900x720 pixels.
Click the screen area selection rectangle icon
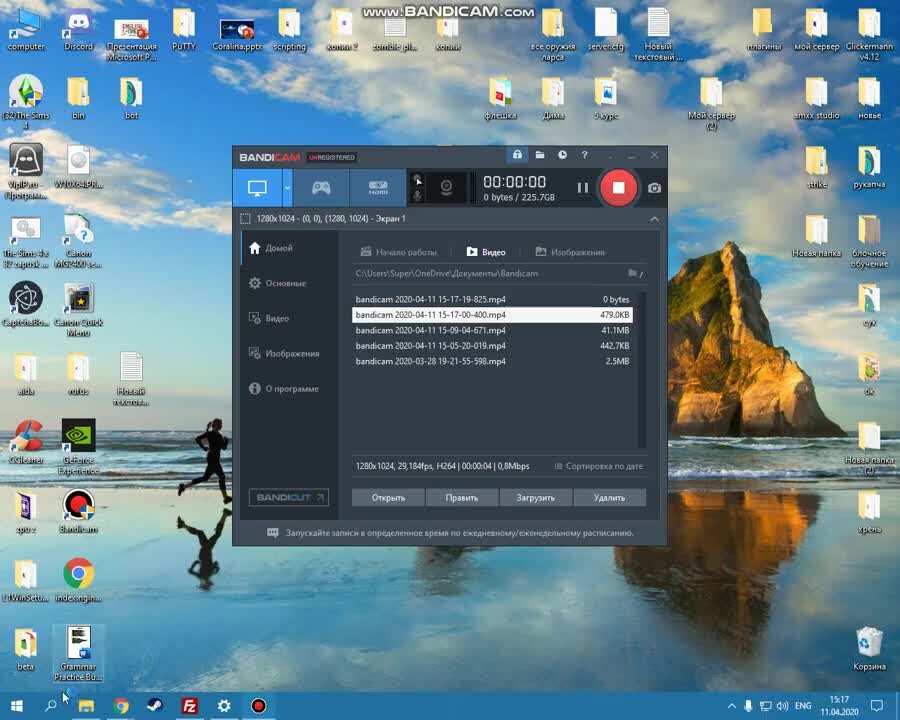click(245, 219)
